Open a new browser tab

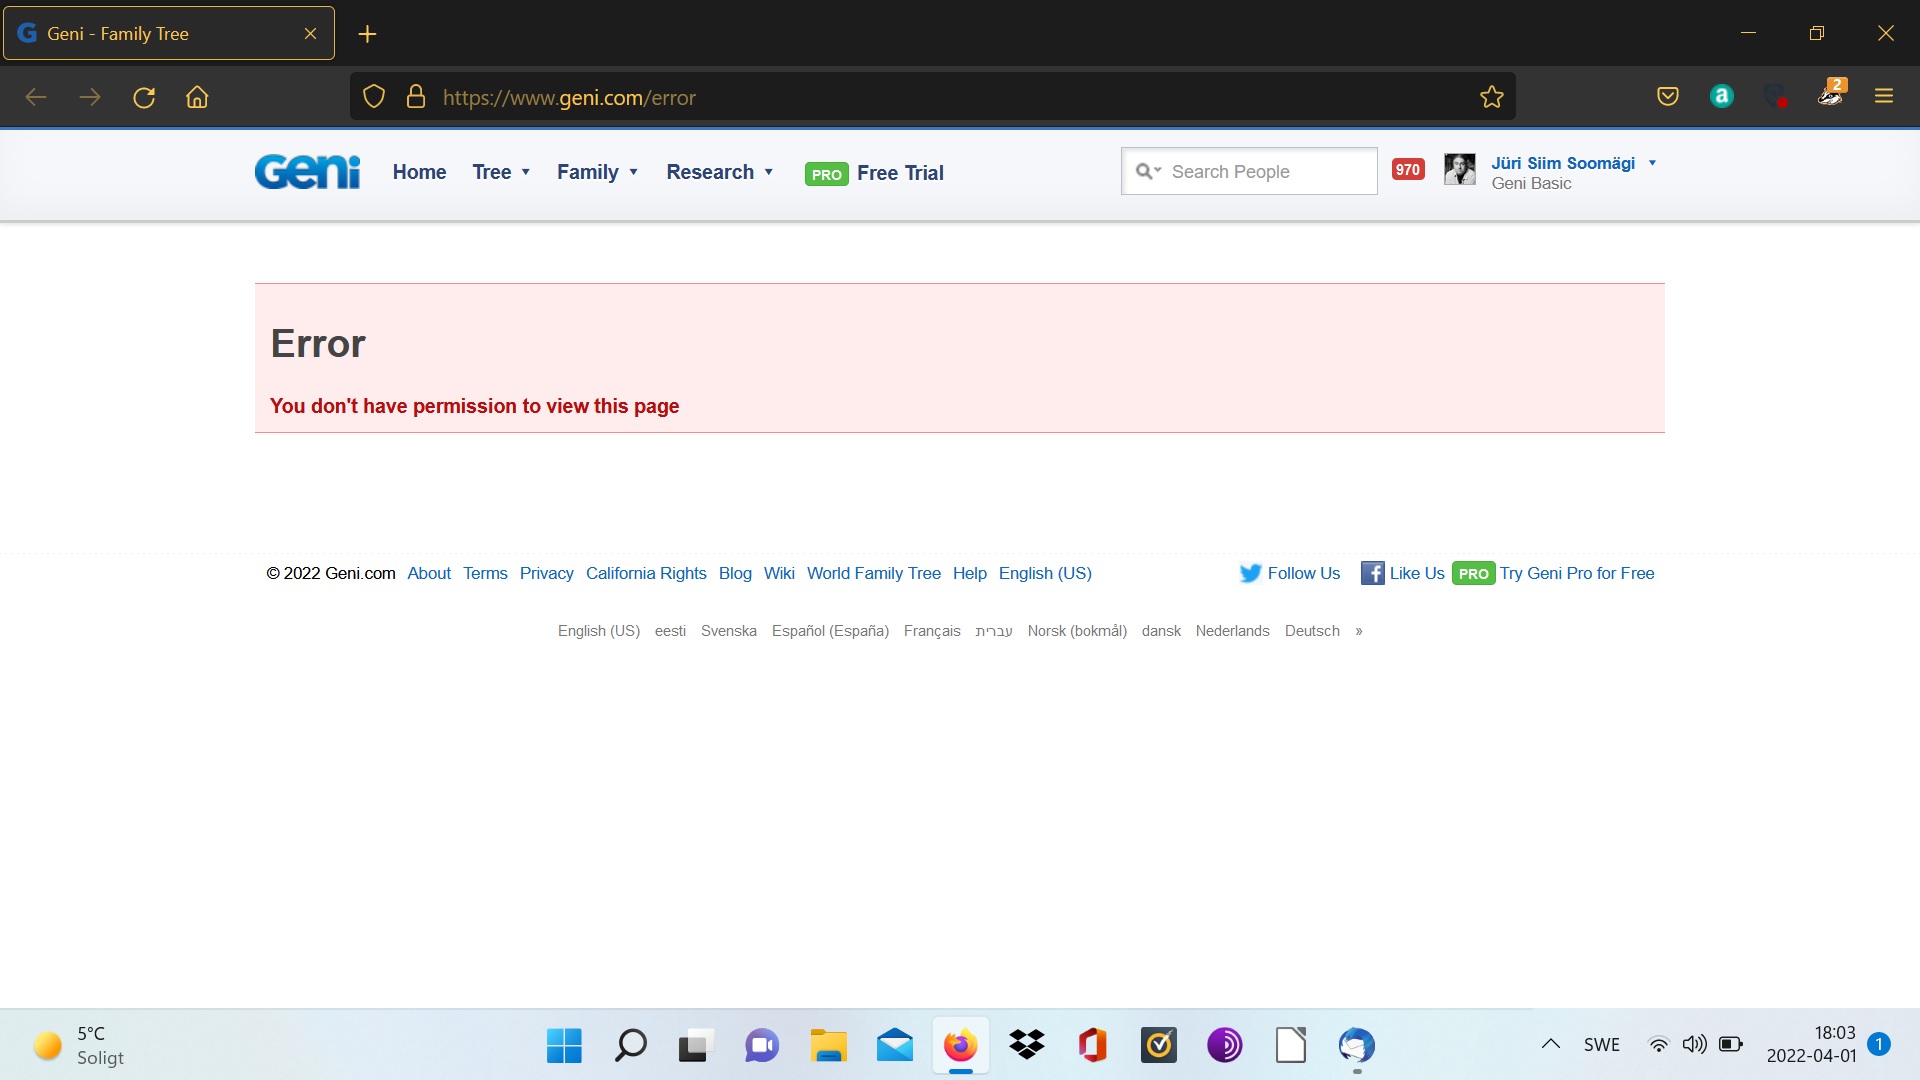click(x=367, y=34)
